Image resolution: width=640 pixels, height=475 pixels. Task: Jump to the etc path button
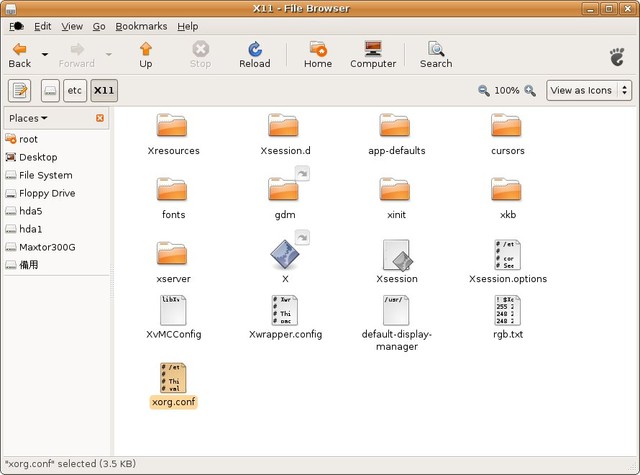[x=75, y=91]
